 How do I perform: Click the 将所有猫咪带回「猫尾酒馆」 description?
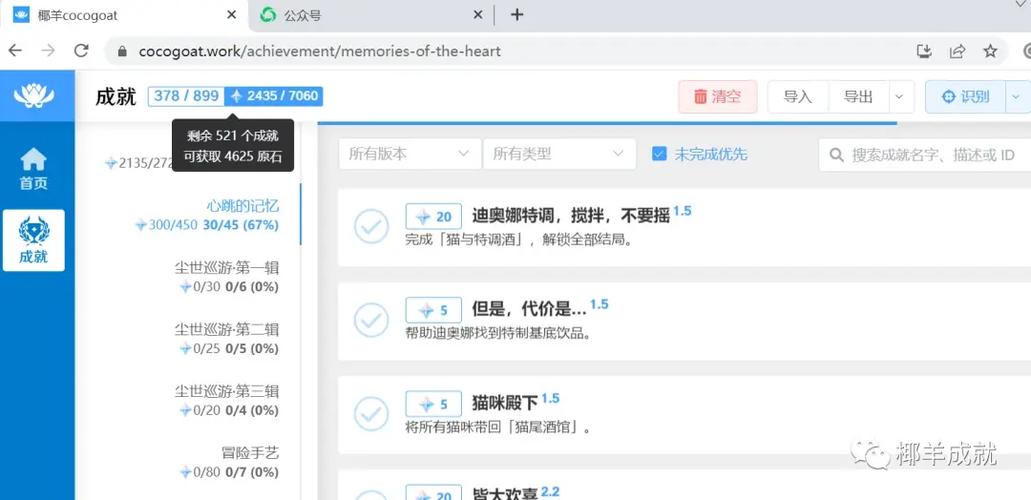pyautogui.click(x=498, y=428)
